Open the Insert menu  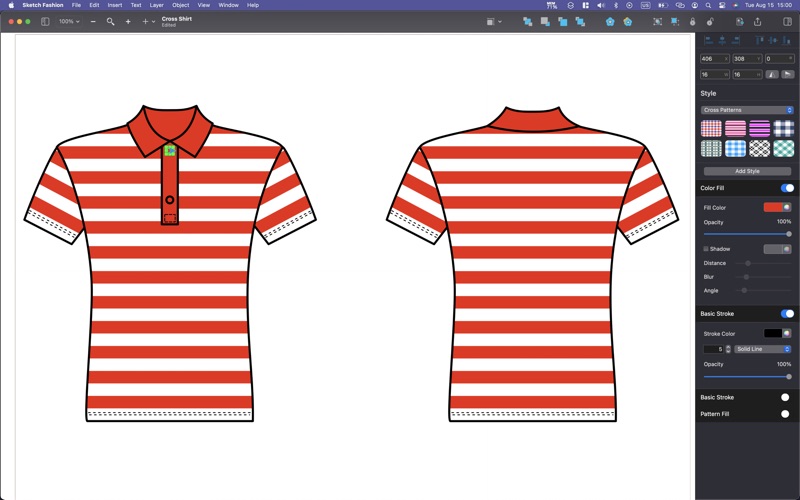click(x=115, y=5)
